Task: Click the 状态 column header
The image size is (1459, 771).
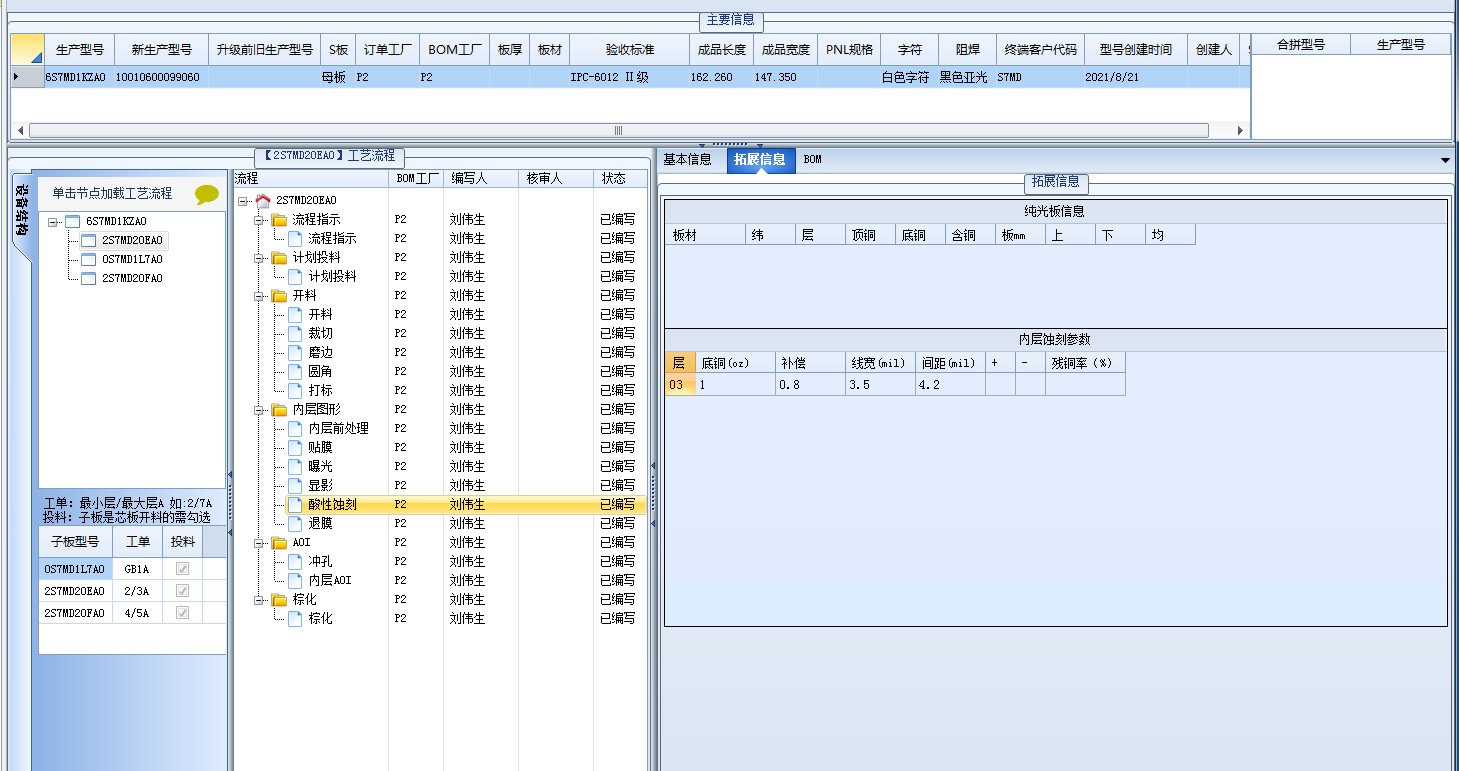Action: point(620,178)
